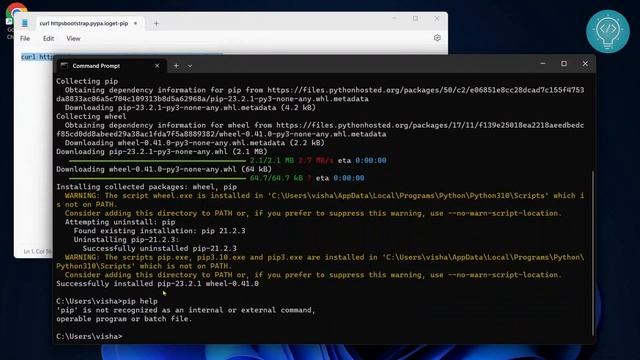Click the wheel download progress bar
Viewport: 640px width, 360px height.
(x=157, y=178)
